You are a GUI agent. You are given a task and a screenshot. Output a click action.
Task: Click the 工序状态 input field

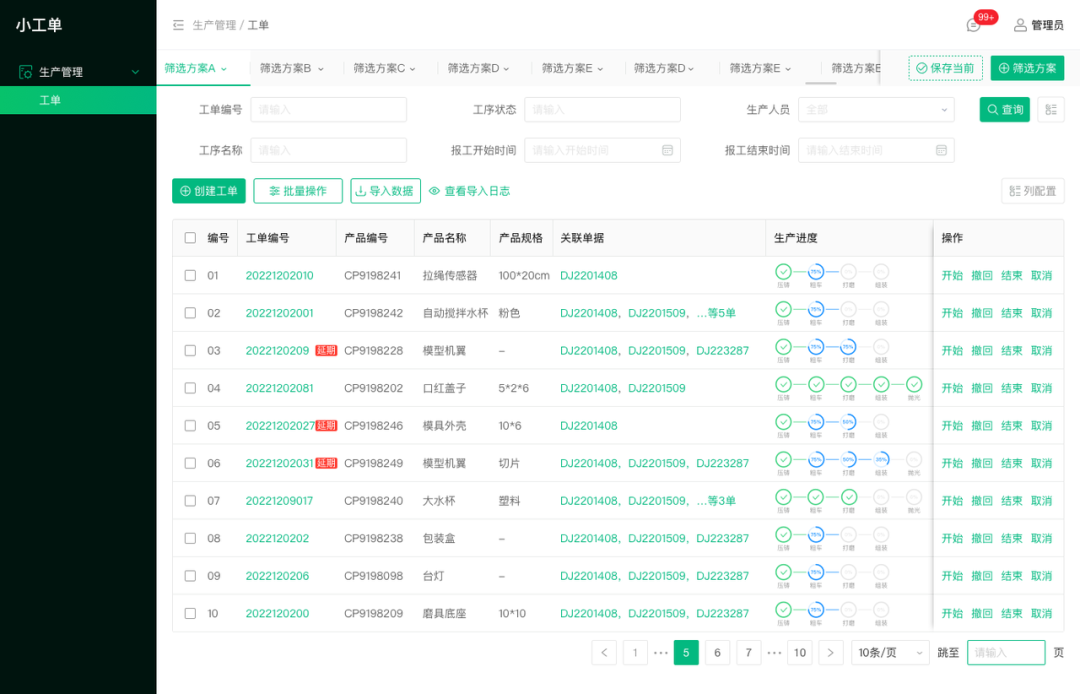(602, 109)
